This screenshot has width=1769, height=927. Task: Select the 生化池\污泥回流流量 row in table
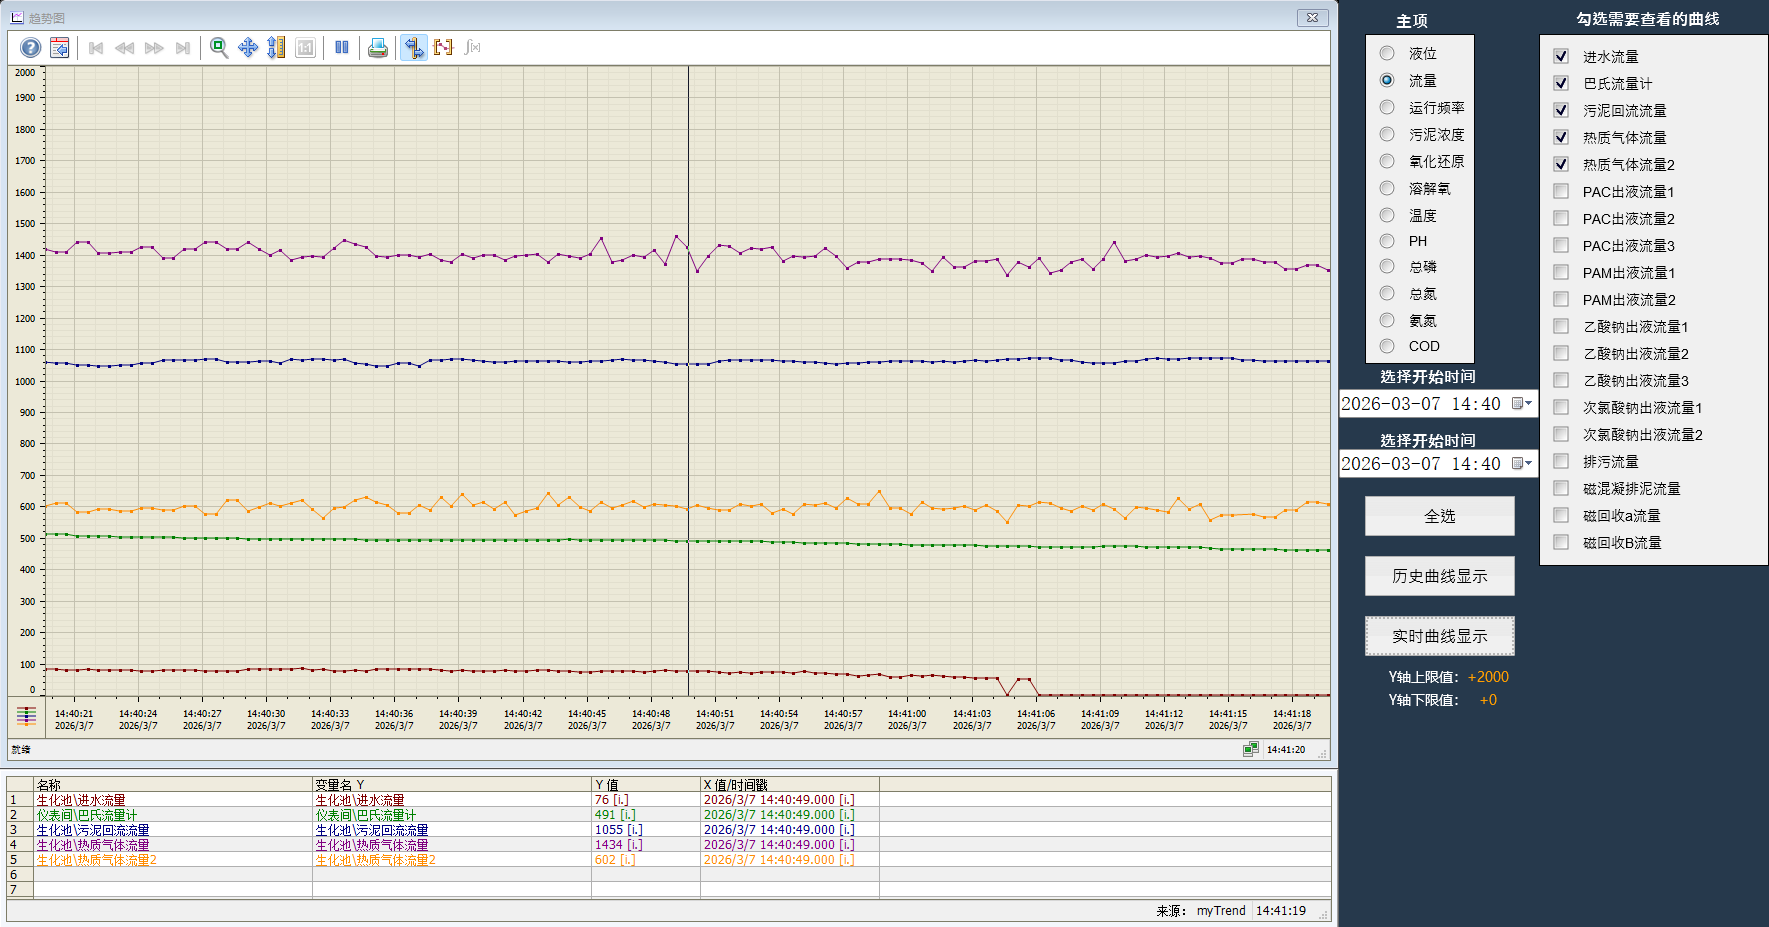click(x=93, y=830)
